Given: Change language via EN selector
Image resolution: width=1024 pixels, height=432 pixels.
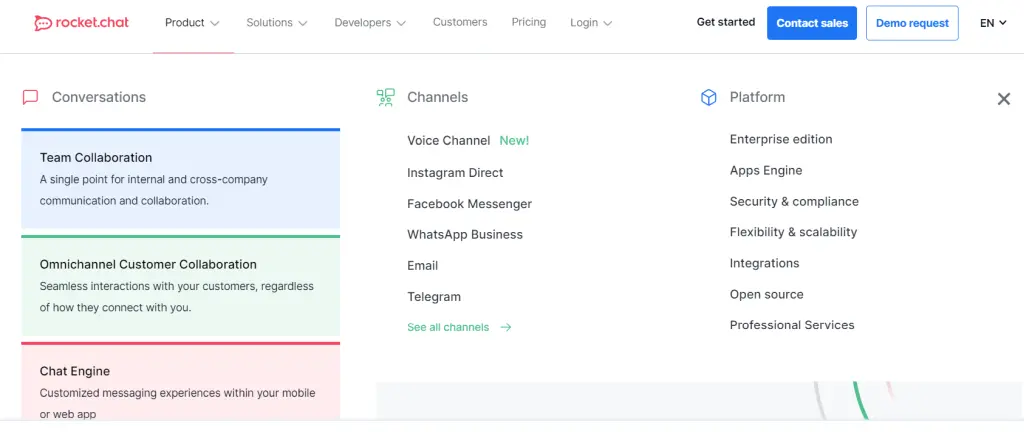Looking at the screenshot, I should (992, 22).
